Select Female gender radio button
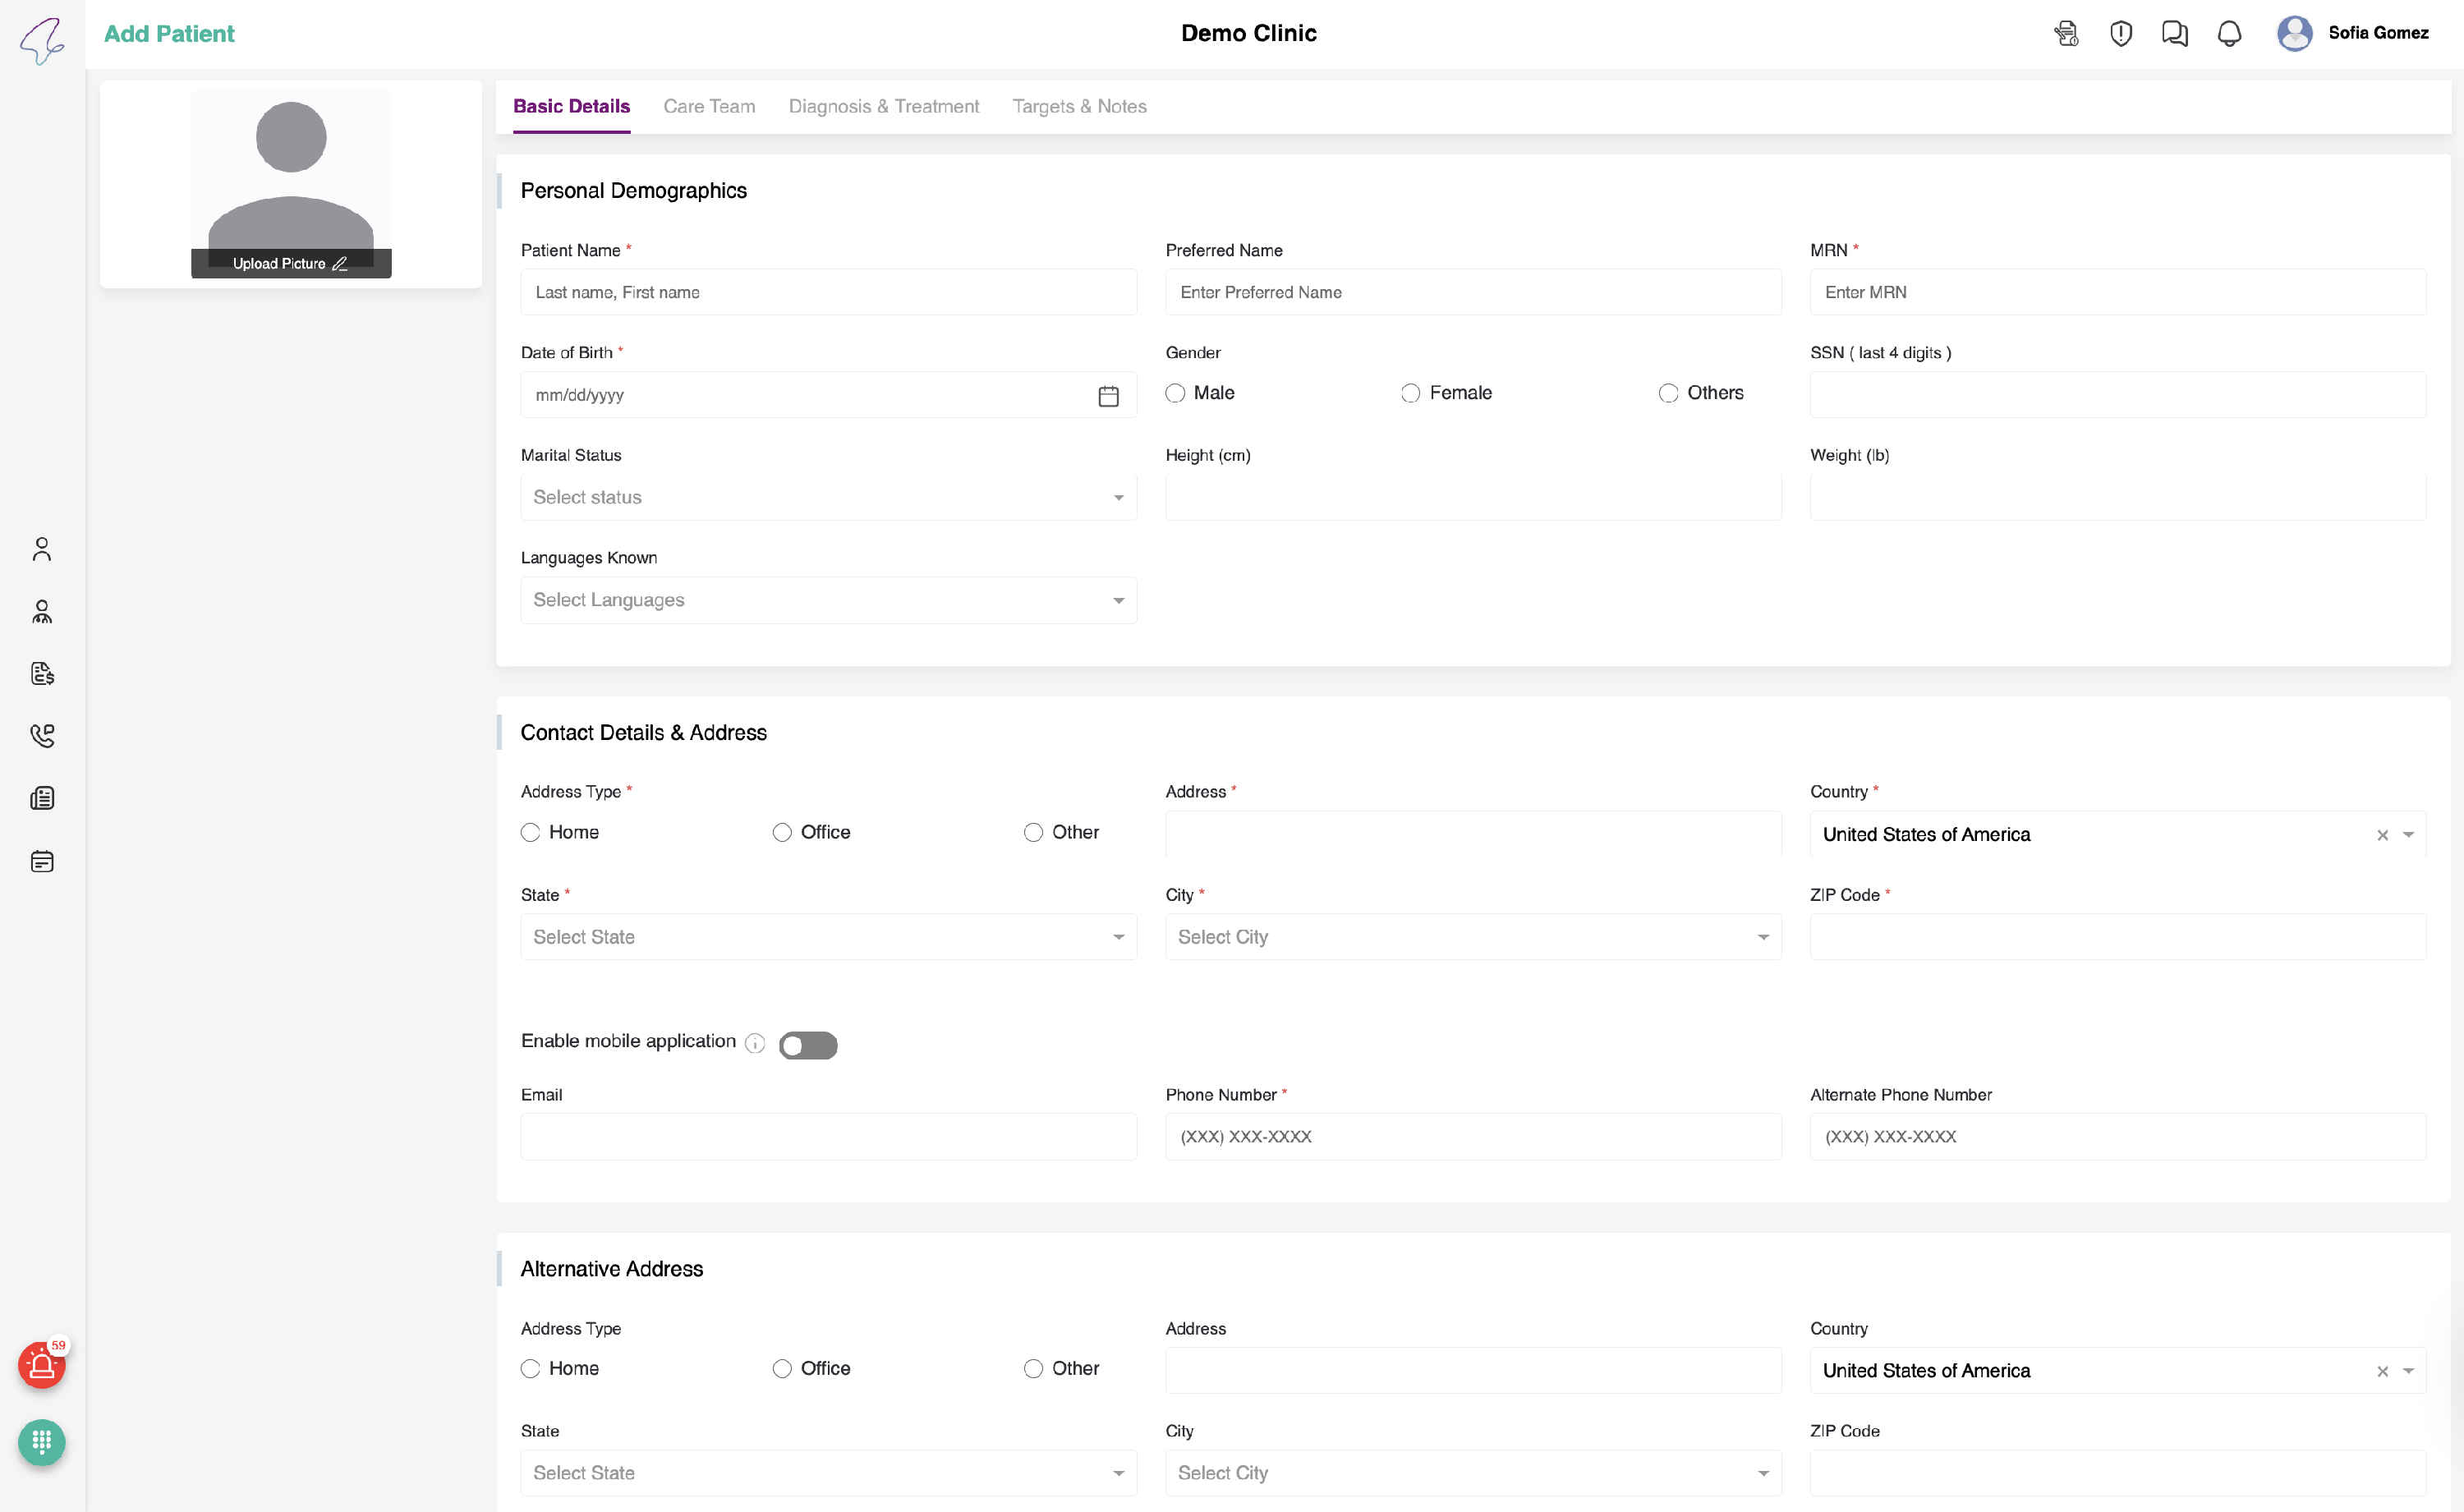The height and width of the screenshot is (1512, 2464). pos(1410,393)
